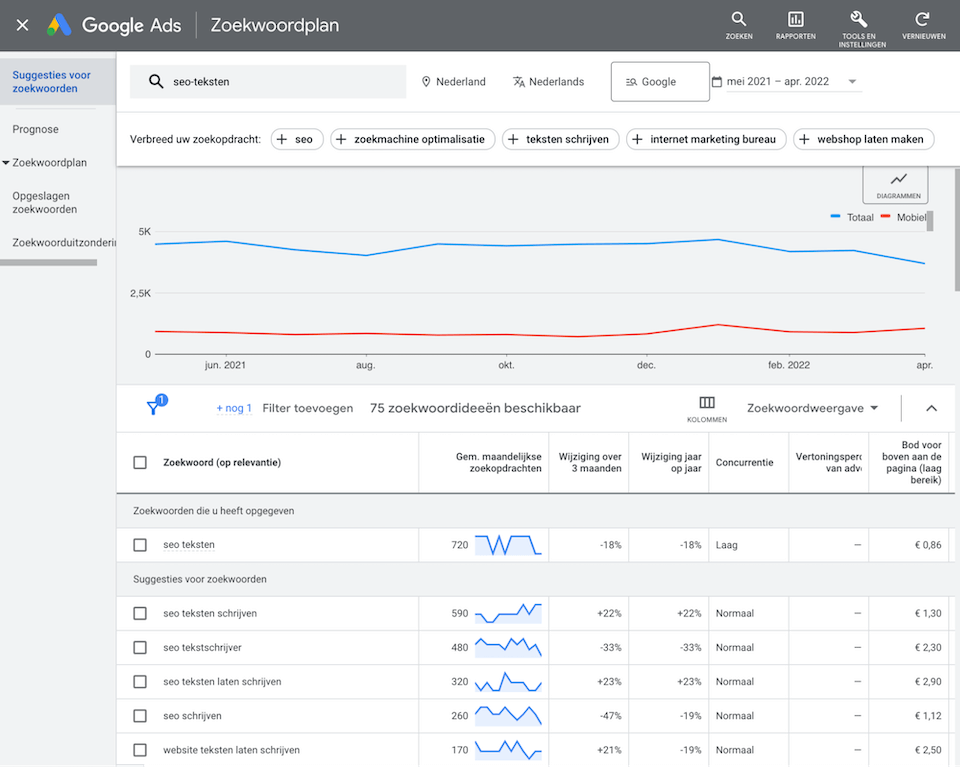Image resolution: width=960 pixels, height=767 pixels.
Task: Click the language icon next to Nederlands
Action: click(519, 81)
